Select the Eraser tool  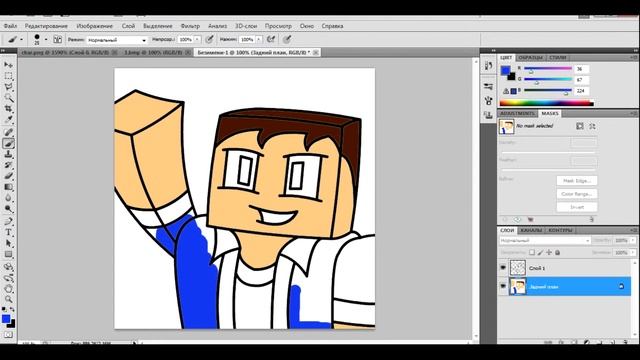(x=8, y=176)
